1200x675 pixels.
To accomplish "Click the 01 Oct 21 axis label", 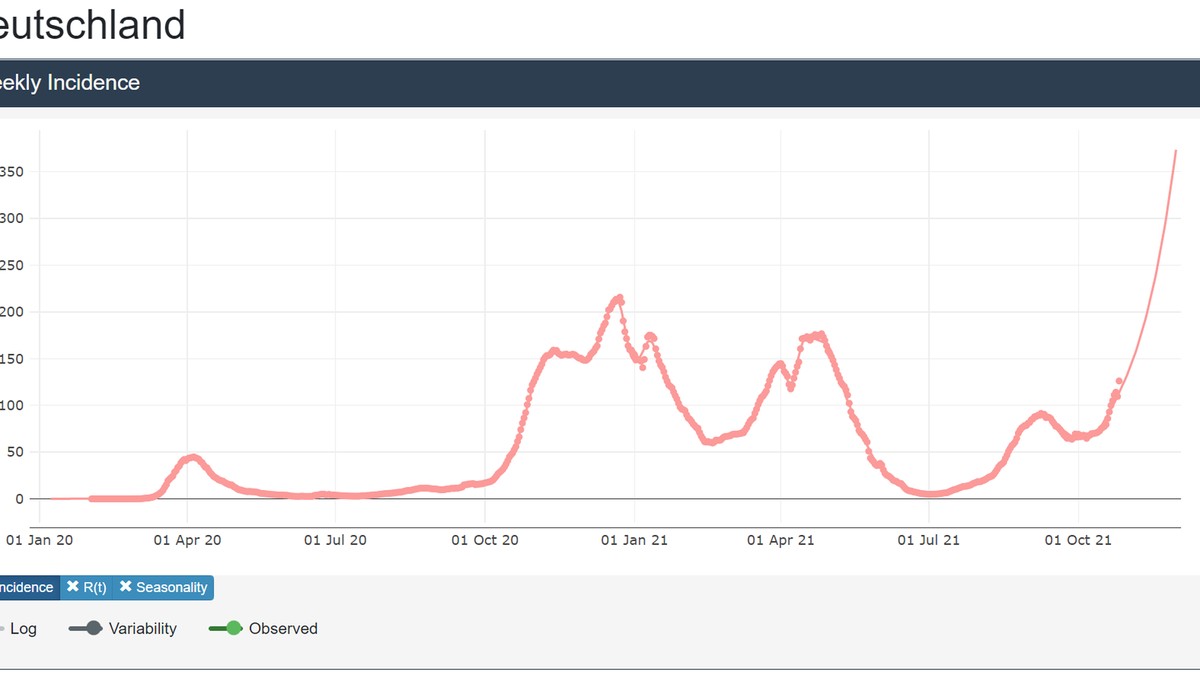I will tap(1078, 540).
